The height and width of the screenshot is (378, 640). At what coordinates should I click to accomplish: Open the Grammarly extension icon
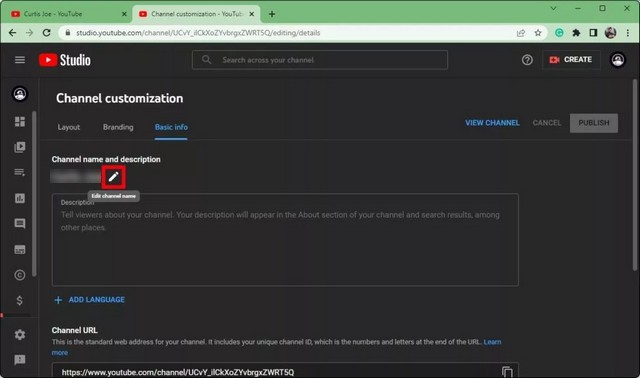pos(559,33)
